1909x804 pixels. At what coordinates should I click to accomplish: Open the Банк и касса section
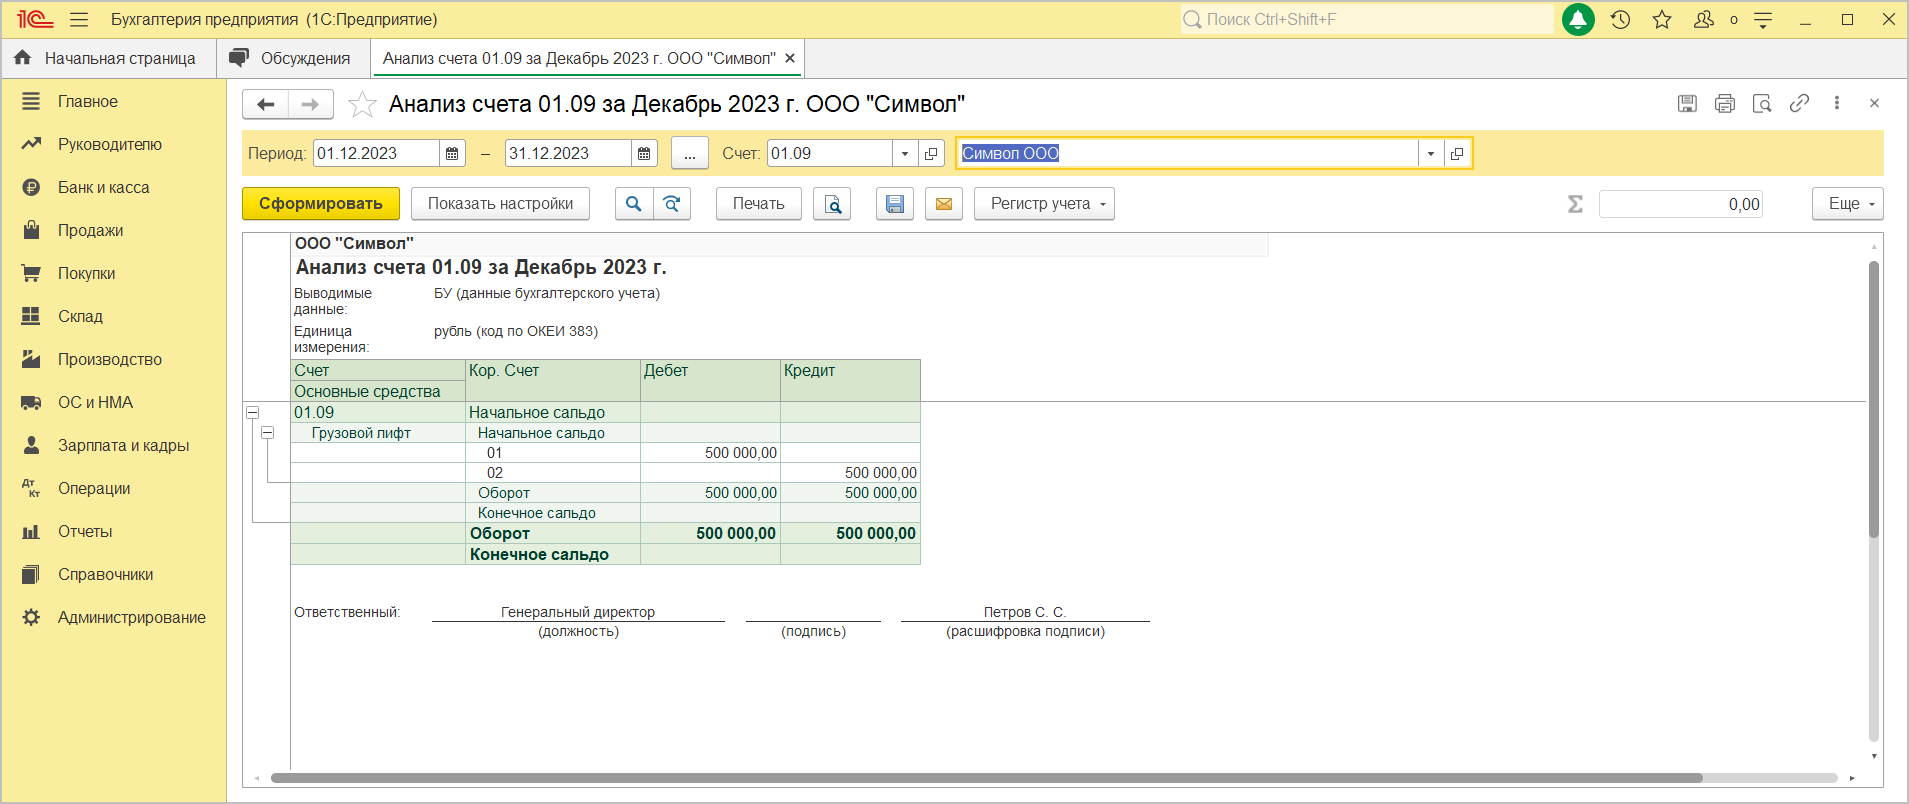103,187
